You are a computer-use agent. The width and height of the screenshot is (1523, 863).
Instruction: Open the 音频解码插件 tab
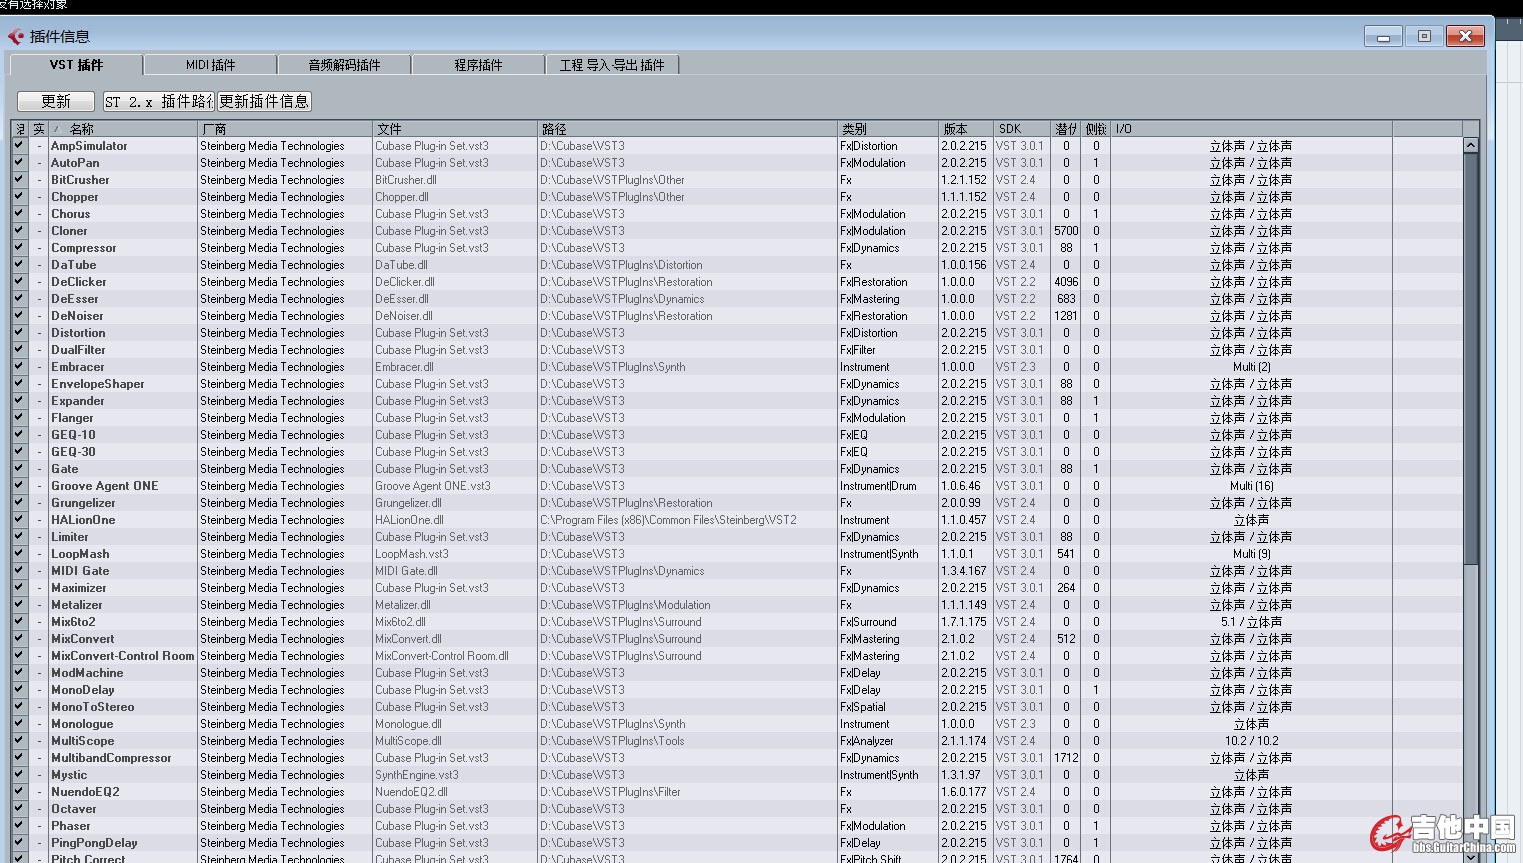[x=344, y=65]
